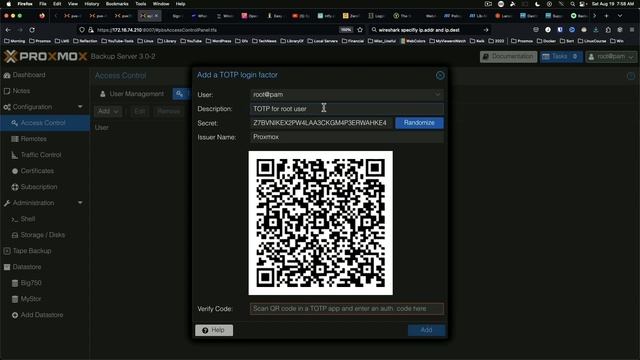Open the History menu in the menu bar
This screenshot has height=360, width=640.
[x=91, y=4]
